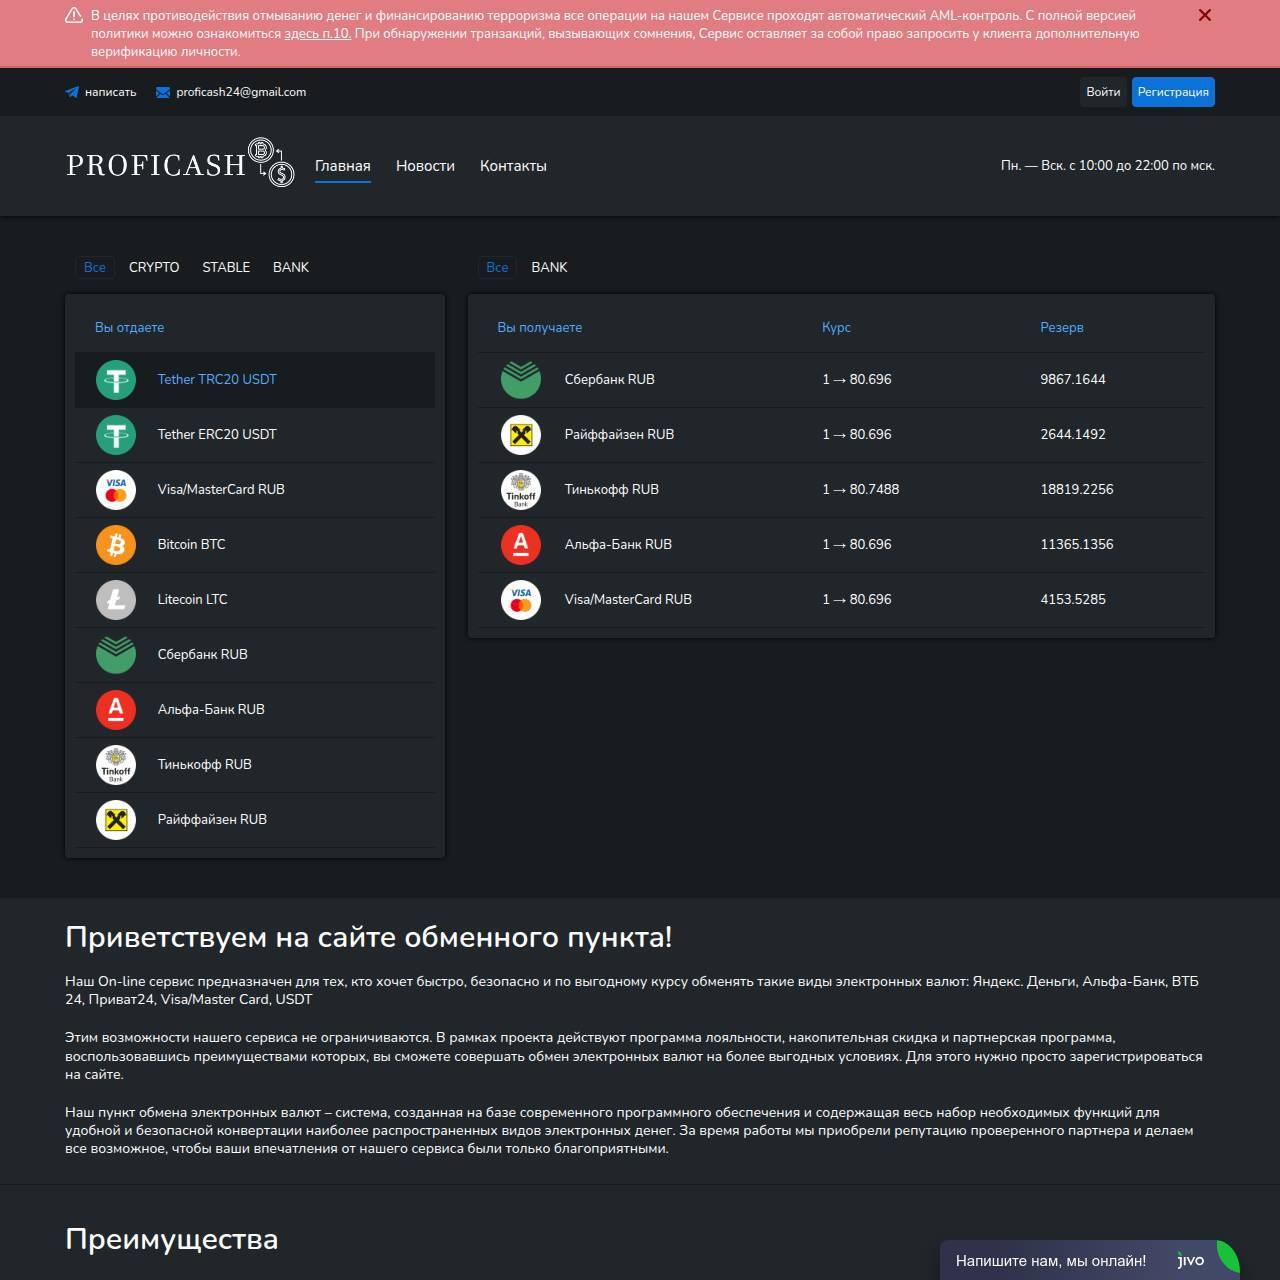Filter receive list by BANK
The image size is (1280, 1280).
tap(549, 267)
